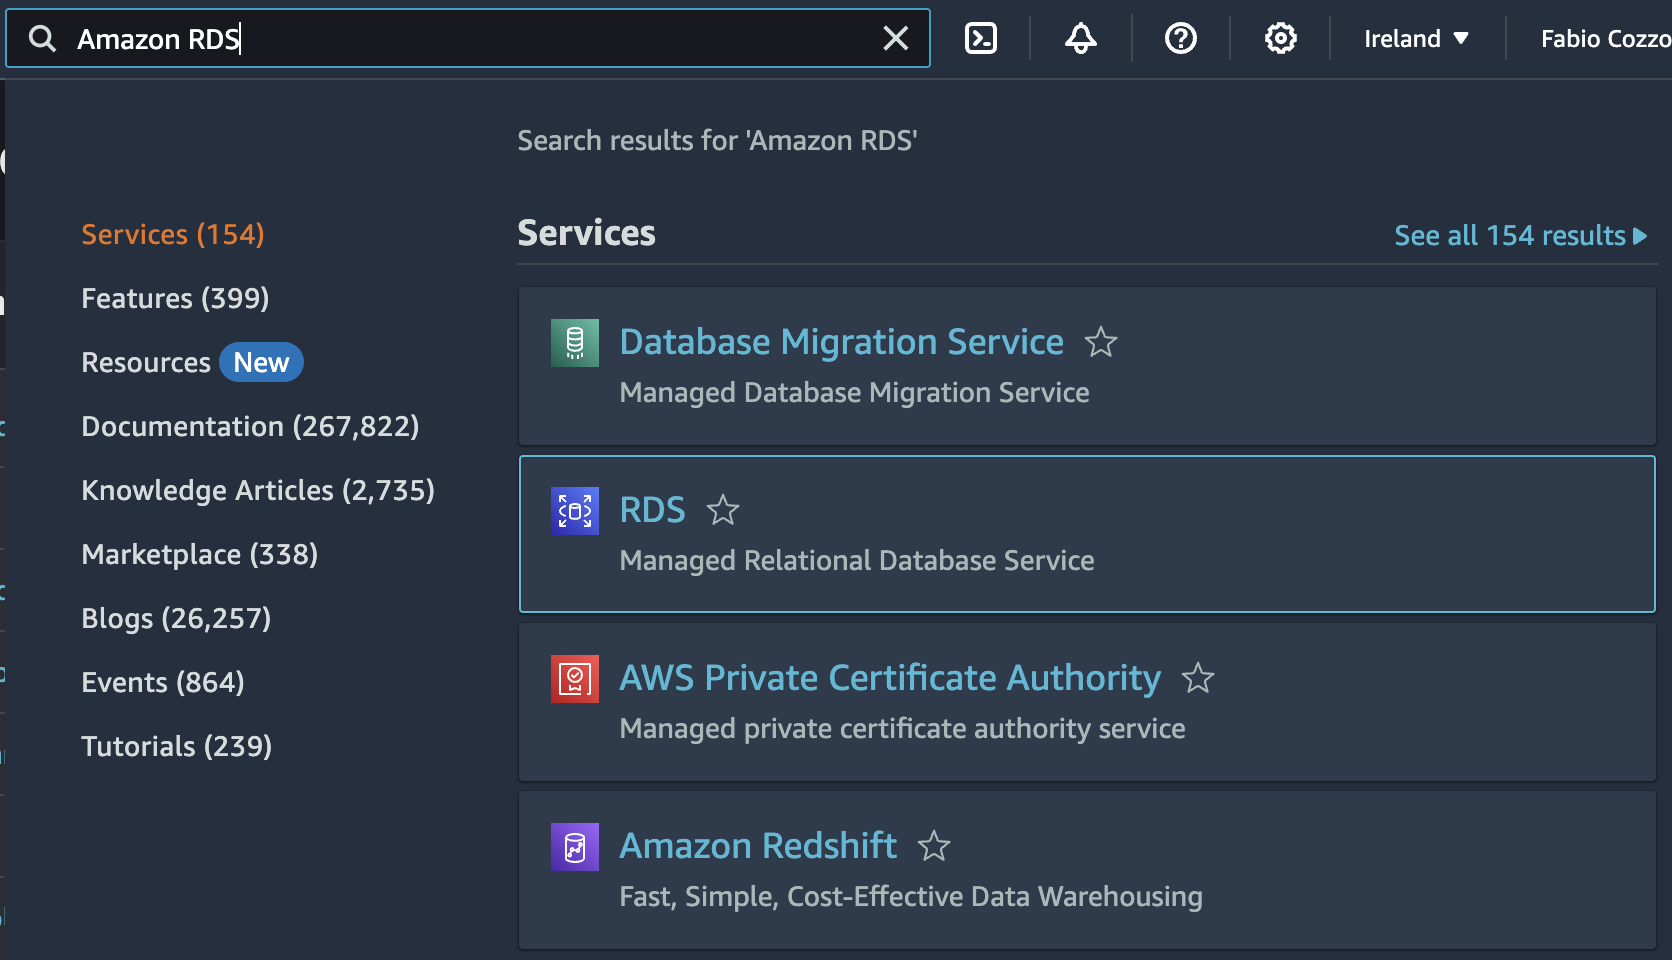Click the Database Migration Service icon
The height and width of the screenshot is (960, 1672).
[575, 343]
